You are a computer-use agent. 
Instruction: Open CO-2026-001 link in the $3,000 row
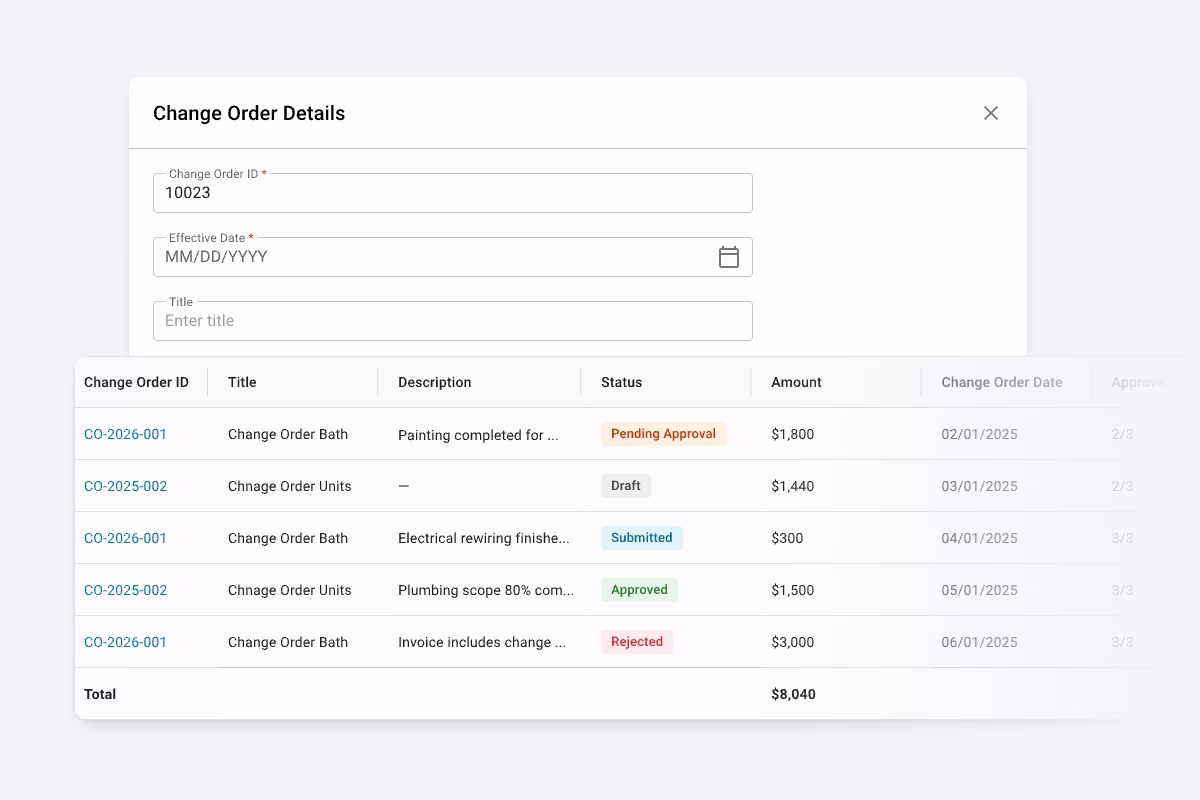125,642
